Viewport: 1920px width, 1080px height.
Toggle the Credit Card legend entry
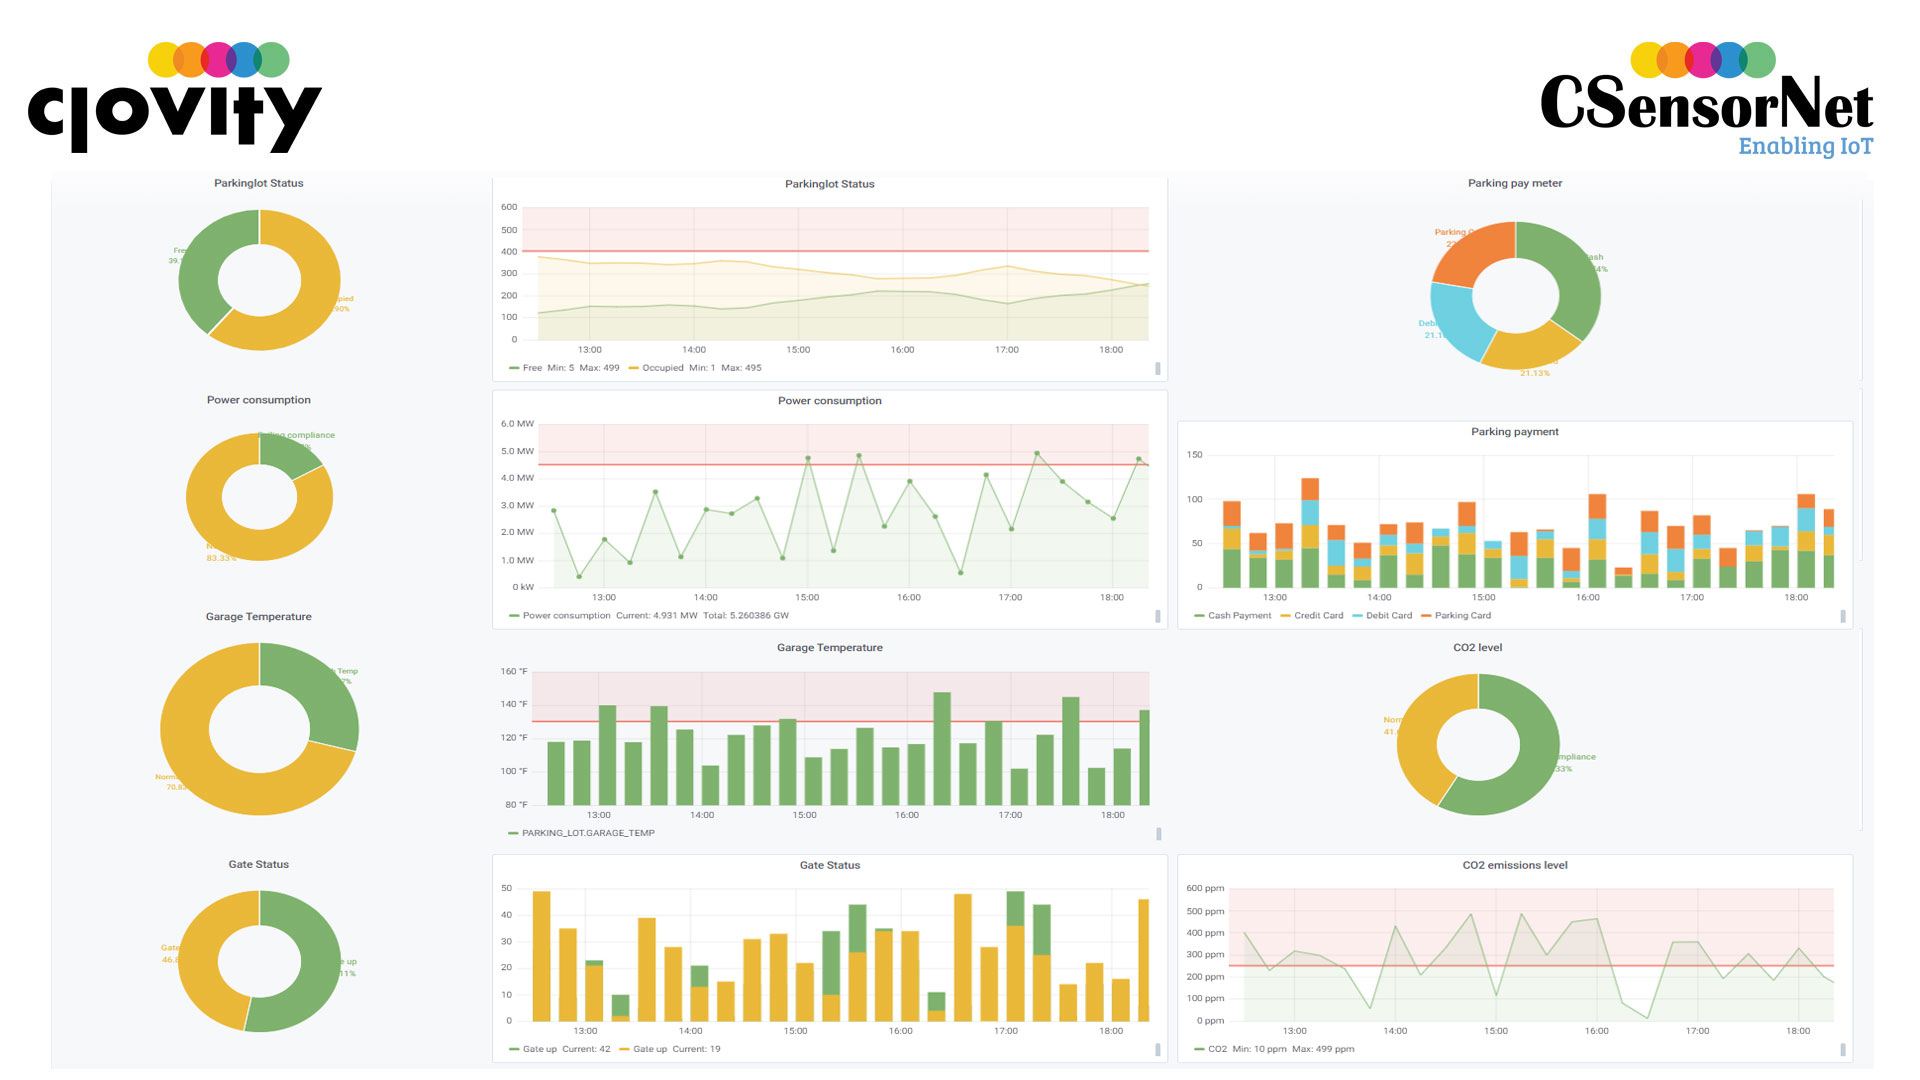point(1312,615)
